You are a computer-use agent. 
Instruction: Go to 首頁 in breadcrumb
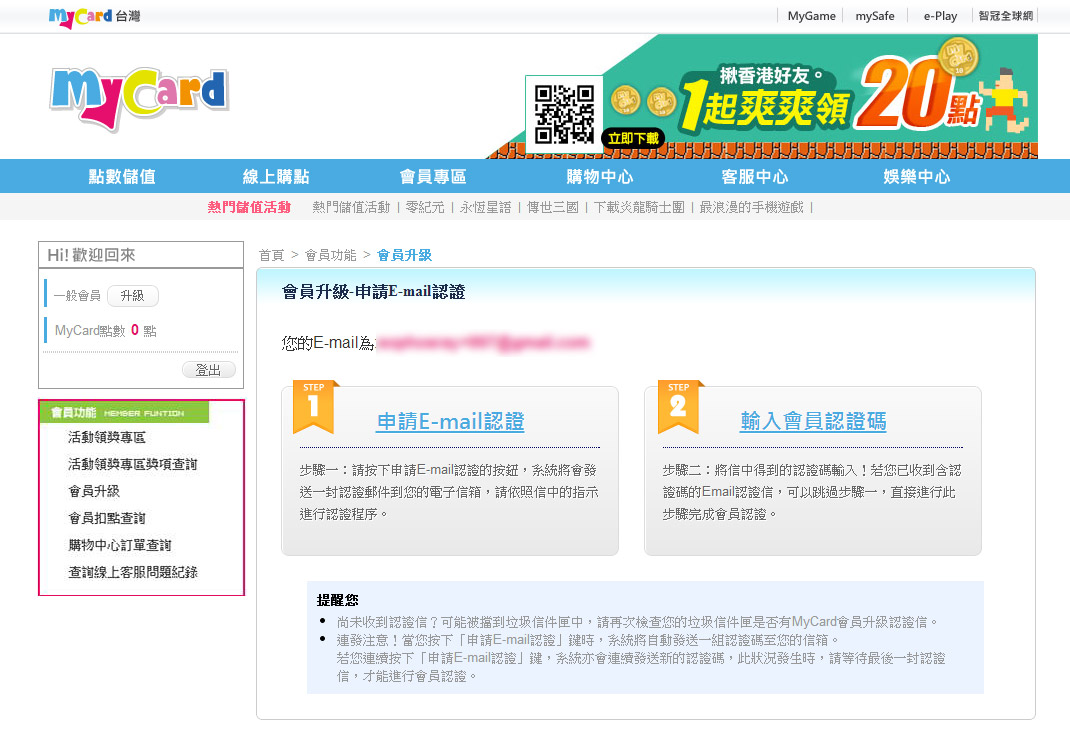tap(271, 255)
